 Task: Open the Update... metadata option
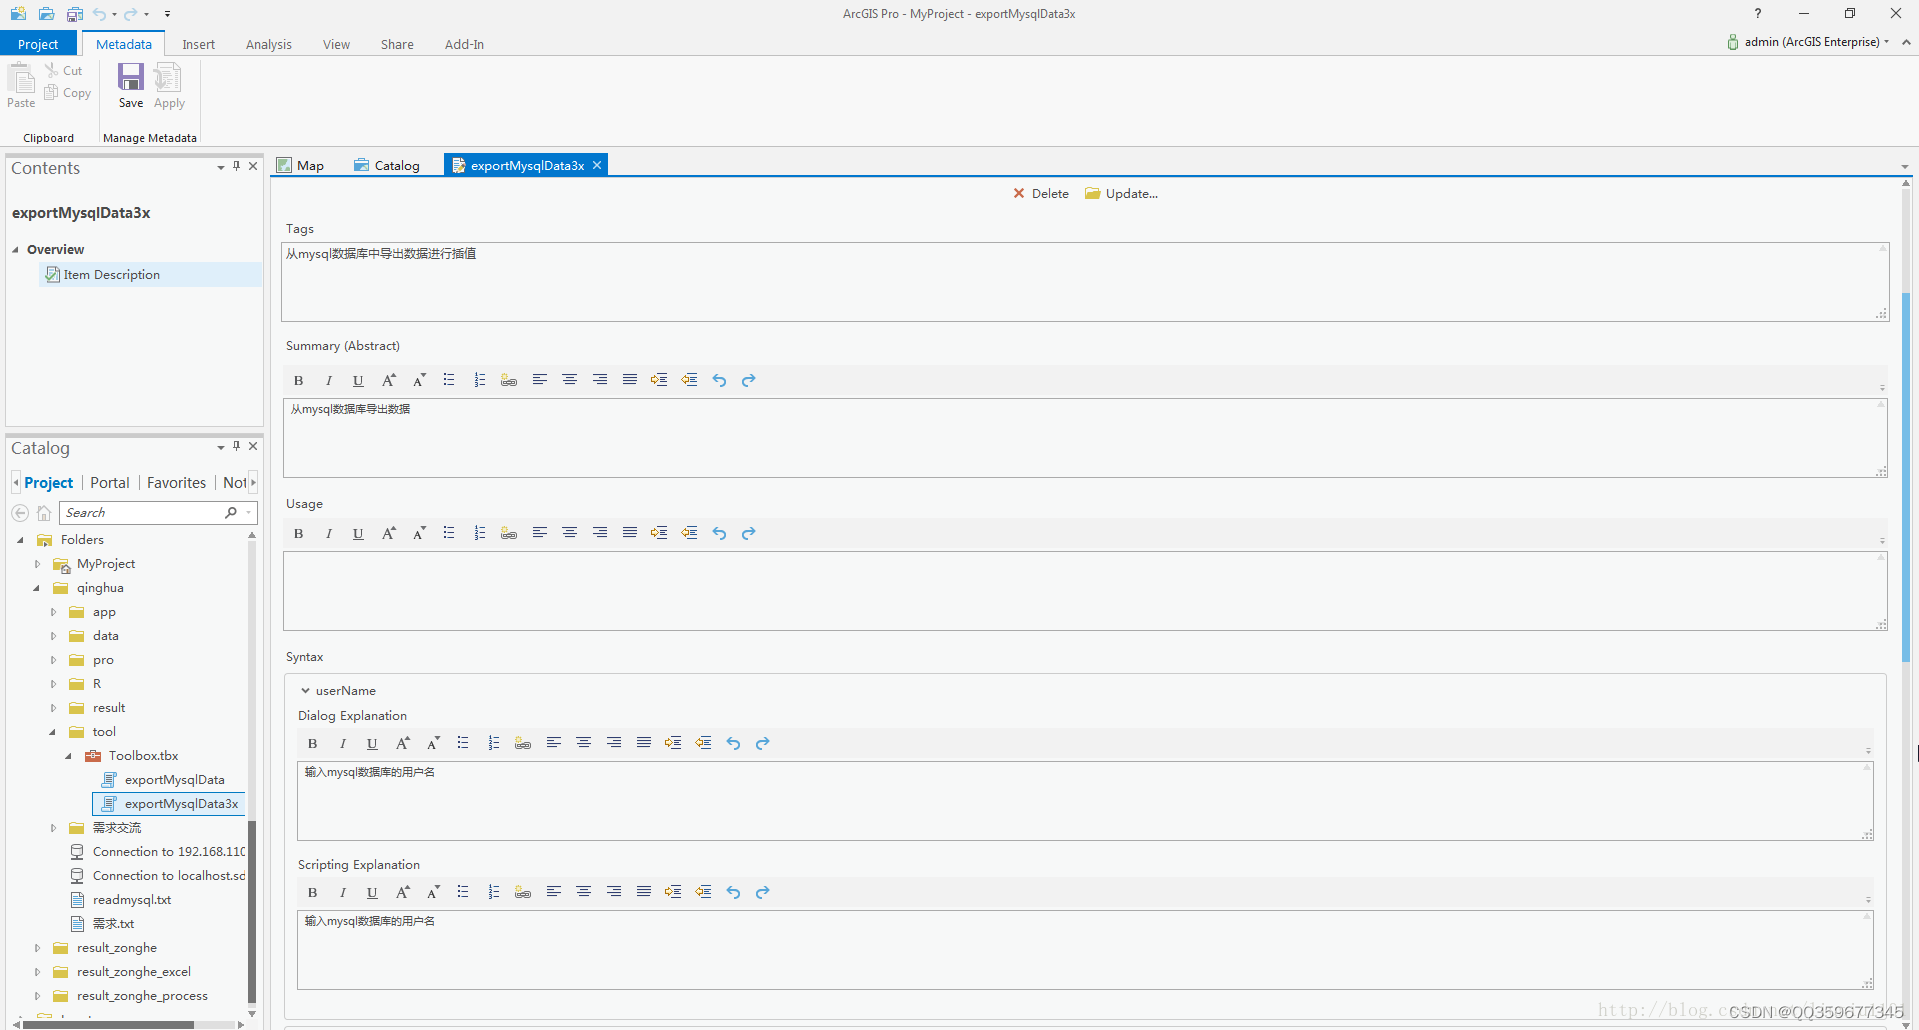tap(1121, 194)
